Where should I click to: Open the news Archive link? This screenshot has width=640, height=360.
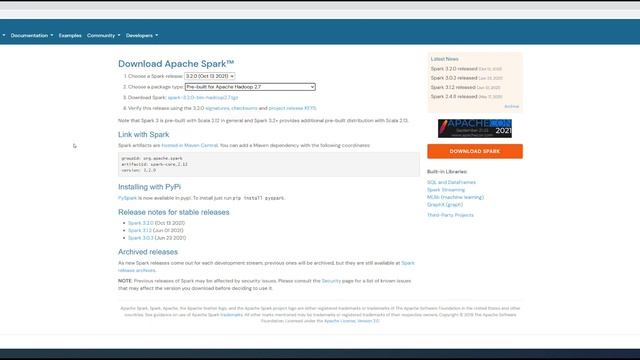coord(511,107)
